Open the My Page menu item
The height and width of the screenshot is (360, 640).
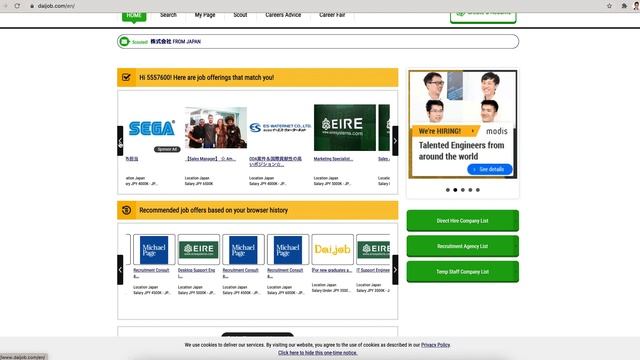tap(205, 15)
